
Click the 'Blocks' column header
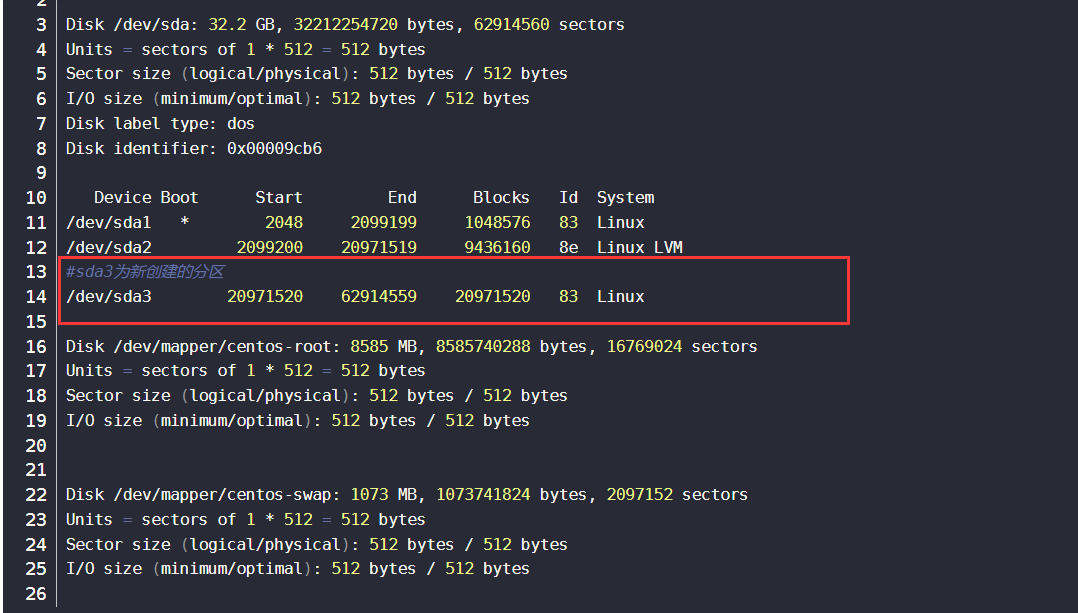click(501, 197)
